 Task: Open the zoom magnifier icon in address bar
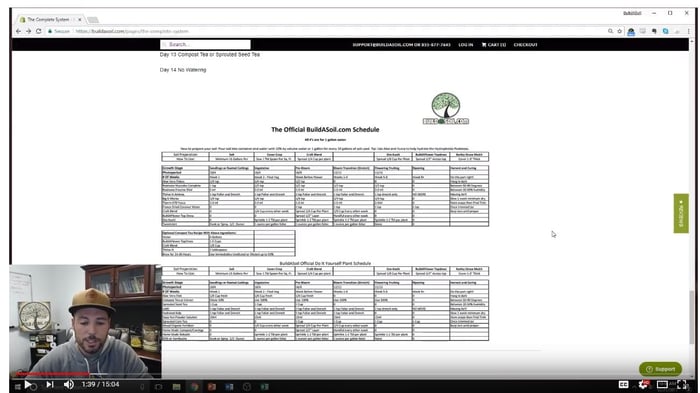tap(610, 31)
